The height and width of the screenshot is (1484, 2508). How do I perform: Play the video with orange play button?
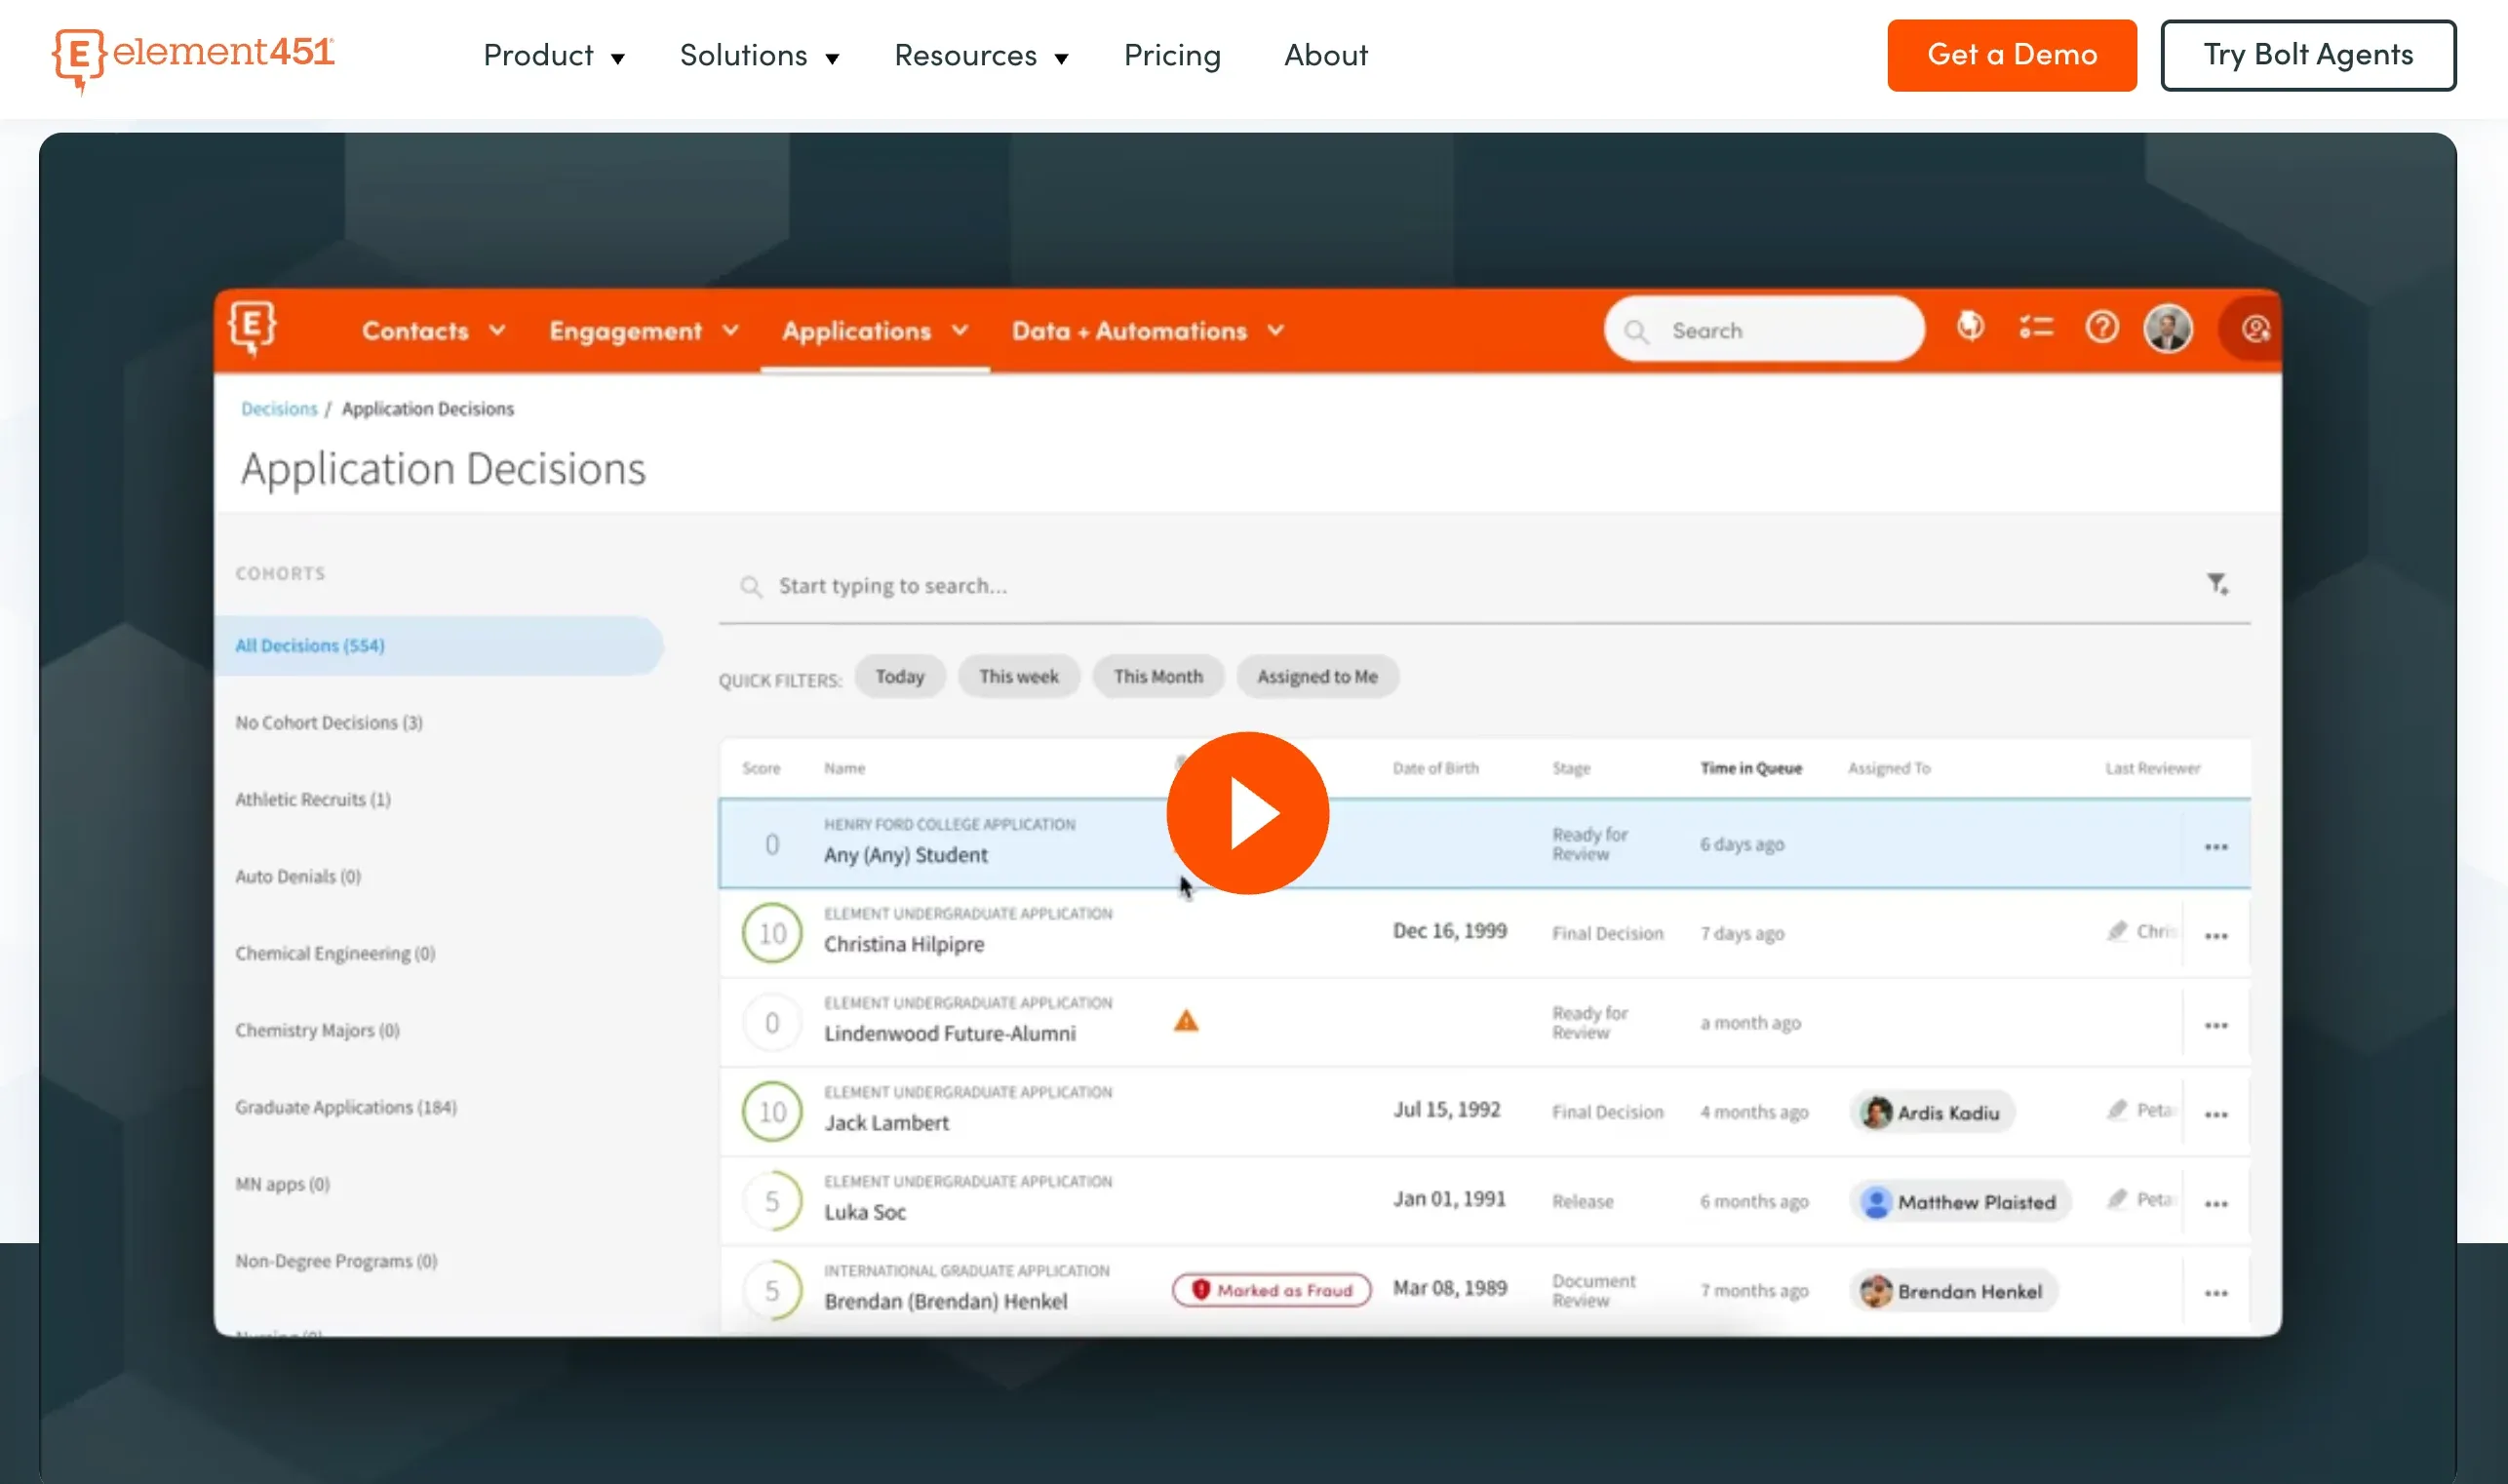pos(1247,813)
